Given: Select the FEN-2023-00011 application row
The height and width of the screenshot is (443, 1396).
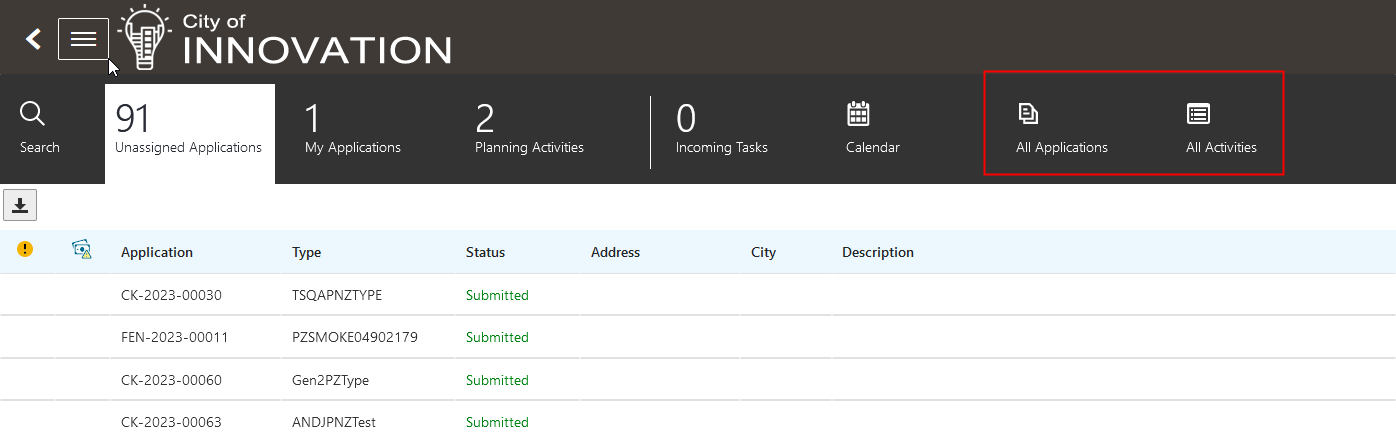Looking at the screenshot, I should click(175, 337).
